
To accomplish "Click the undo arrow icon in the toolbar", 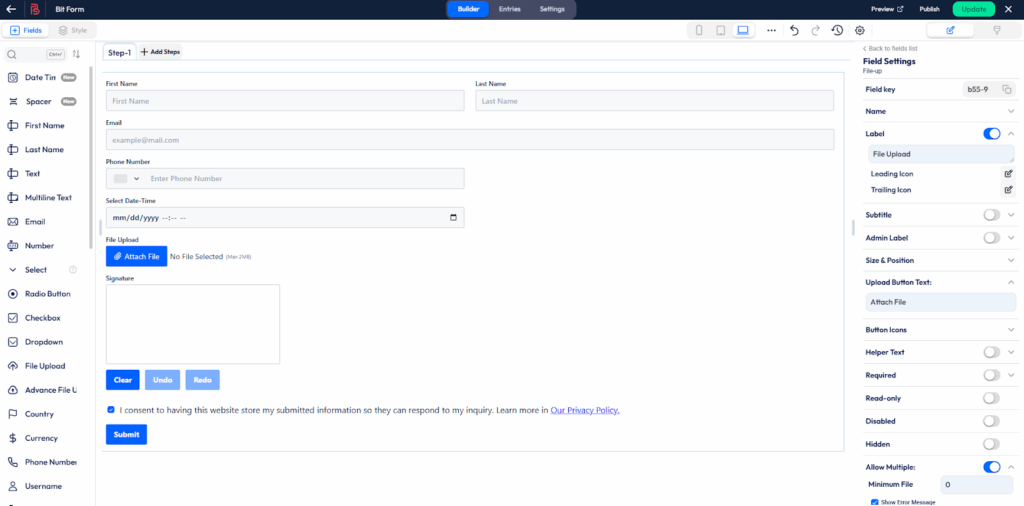I will [x=794, y=30].
